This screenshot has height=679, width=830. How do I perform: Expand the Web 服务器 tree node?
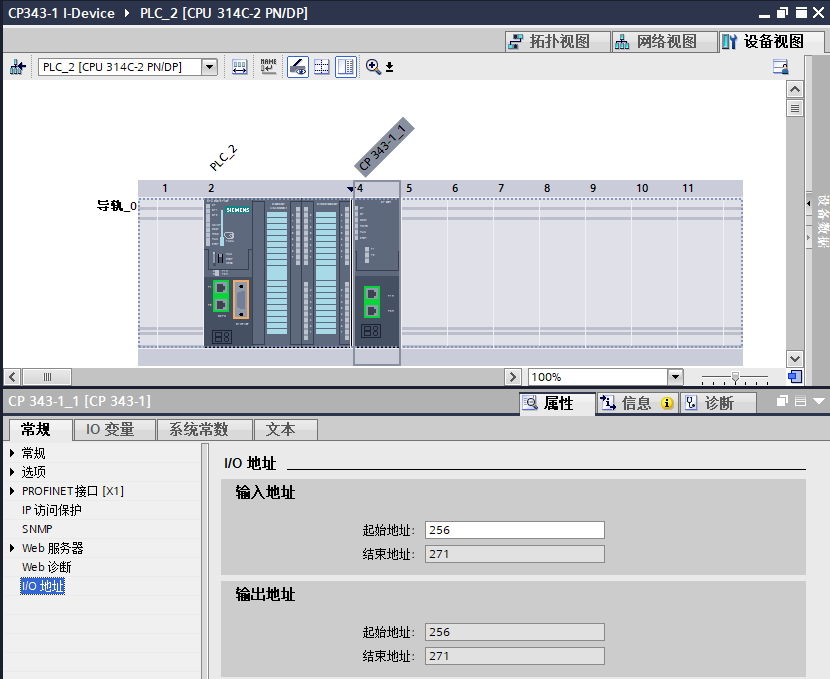click(12, 548)
